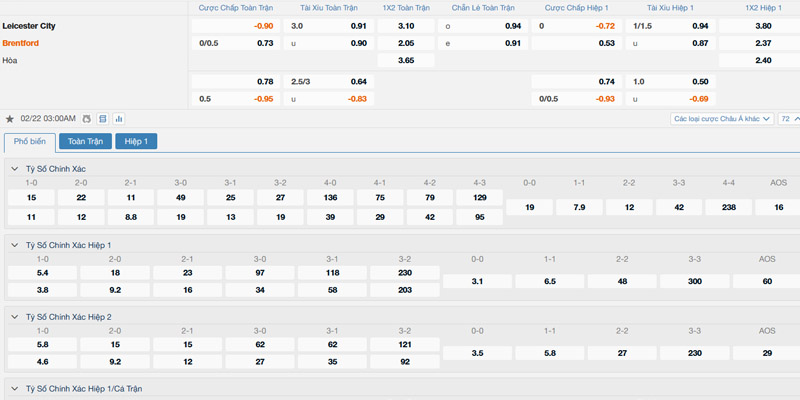Click the Brentford team name

tap(20, 43)
